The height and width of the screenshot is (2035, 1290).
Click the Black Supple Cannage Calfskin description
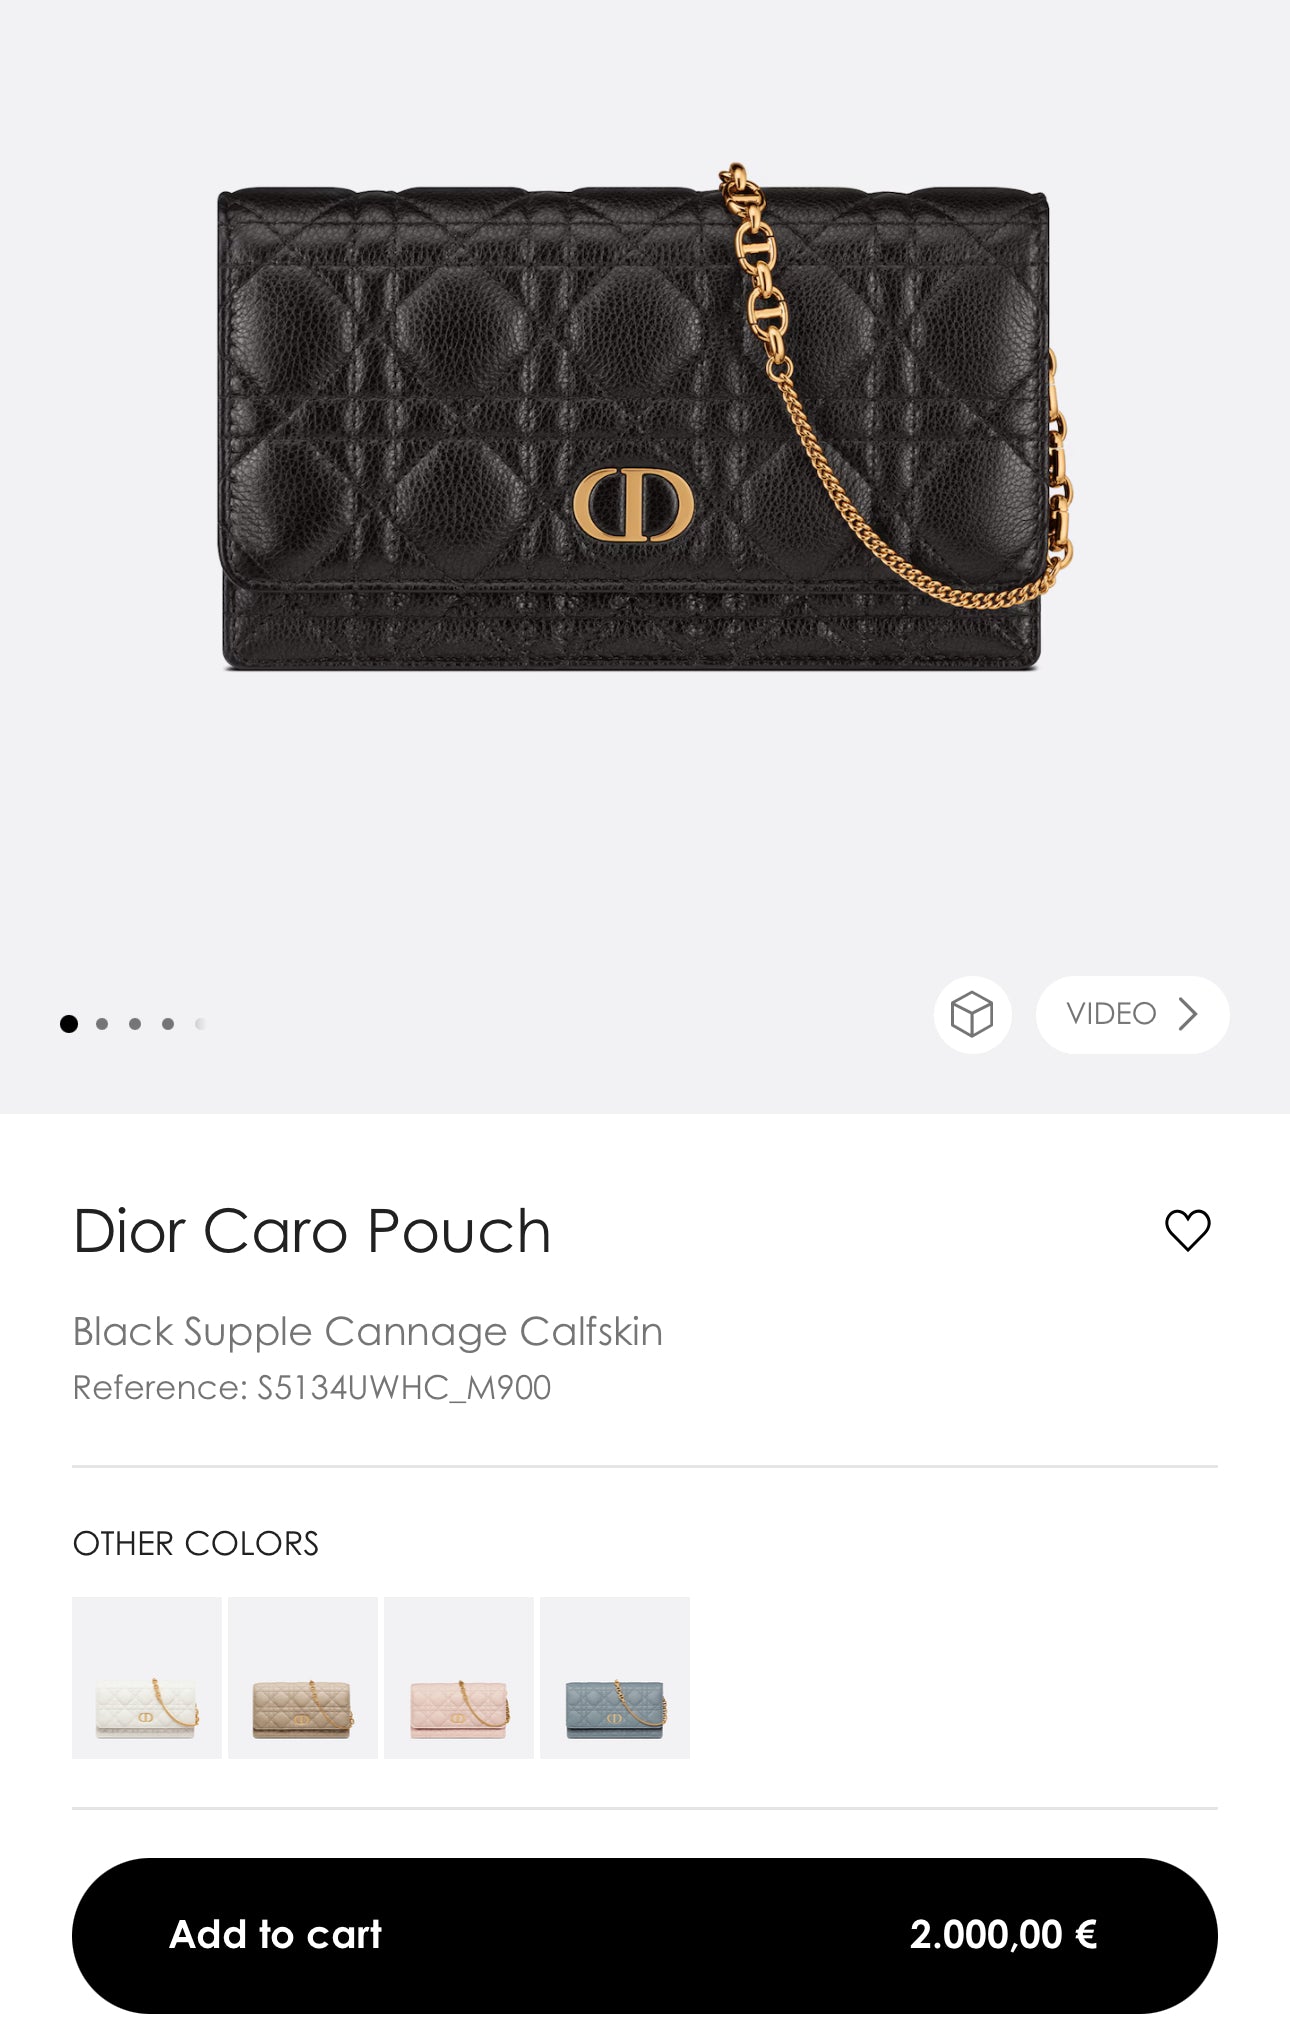point(367,1332)
